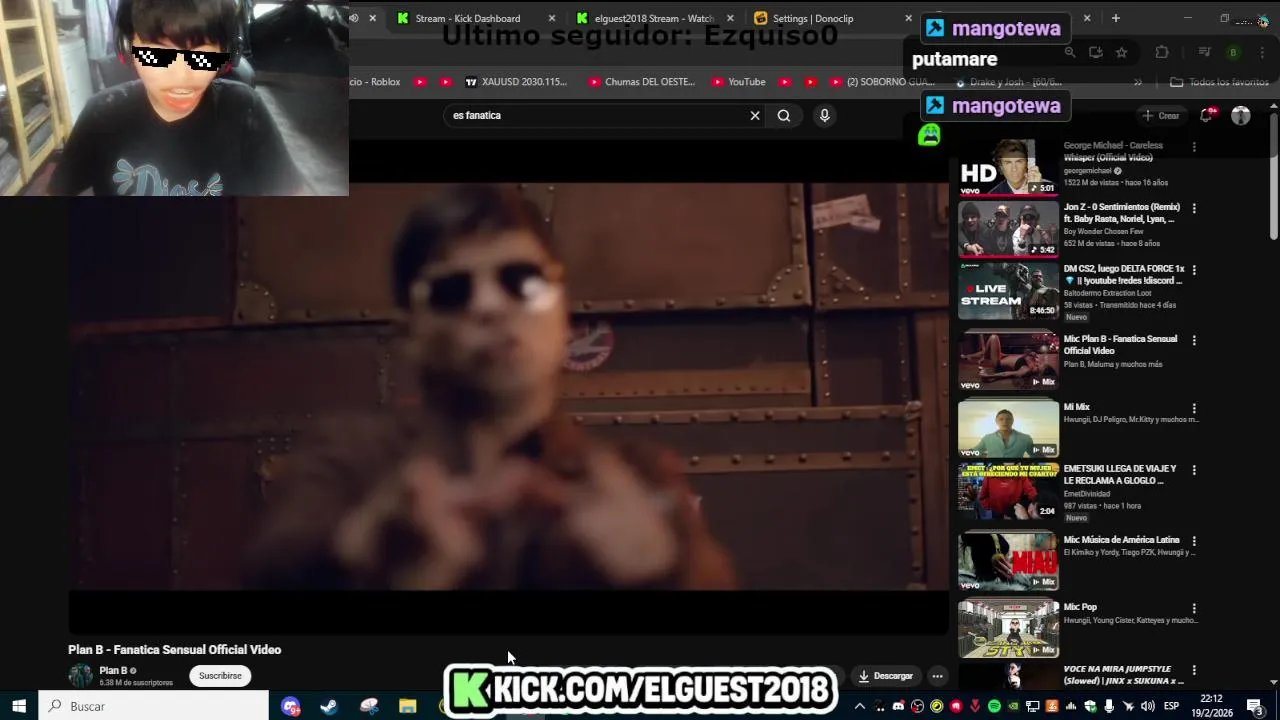Viewport: 1280px width, 720px height.
Task: Open options for Mix Música de América Latina
Action: (x=1194, y=541)
